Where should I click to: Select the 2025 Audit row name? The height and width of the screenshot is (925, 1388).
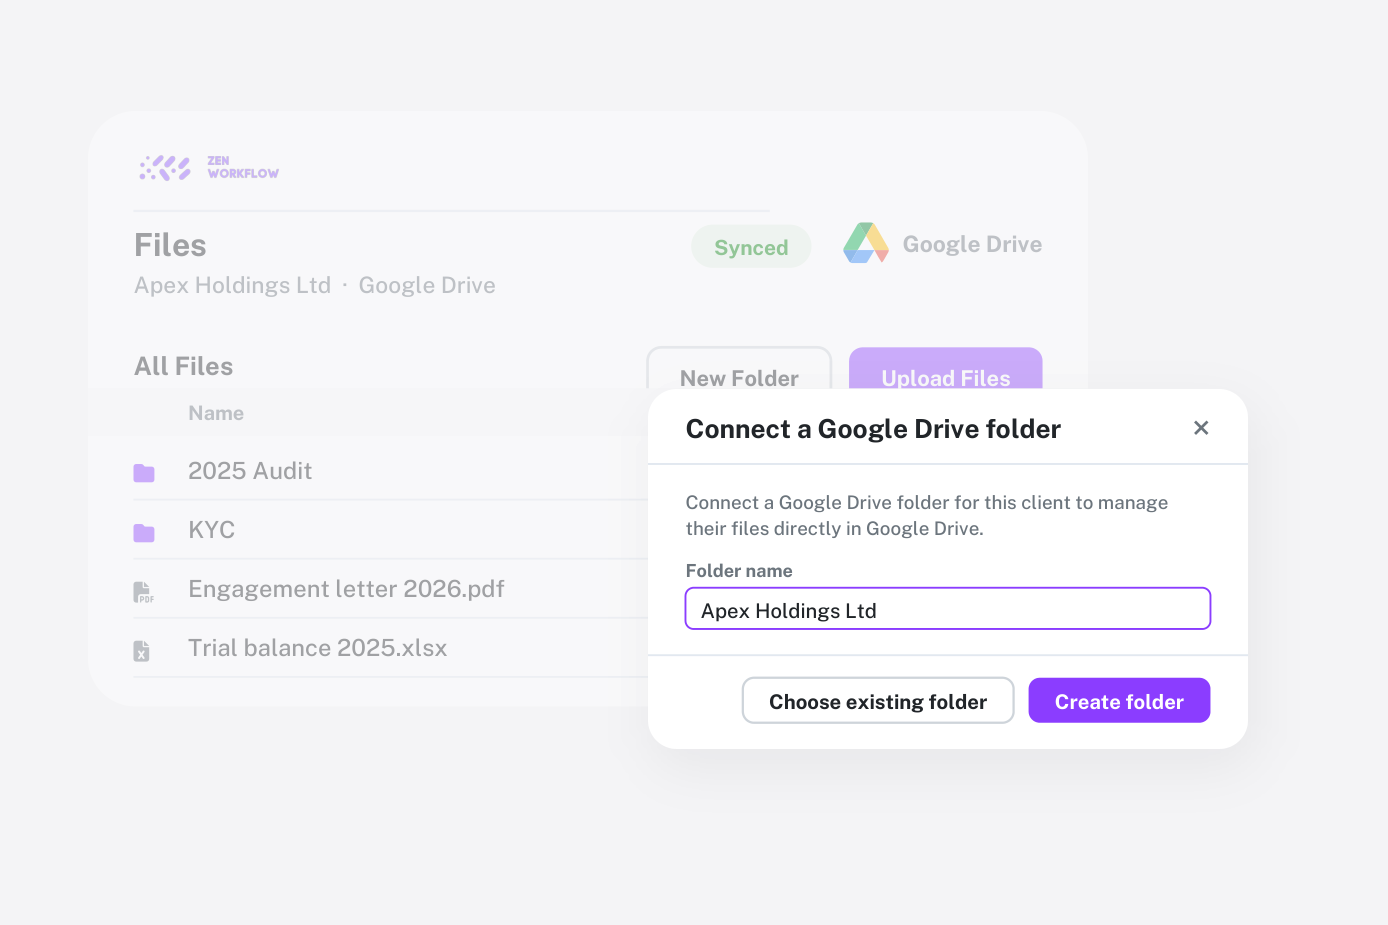click(250, 471)
